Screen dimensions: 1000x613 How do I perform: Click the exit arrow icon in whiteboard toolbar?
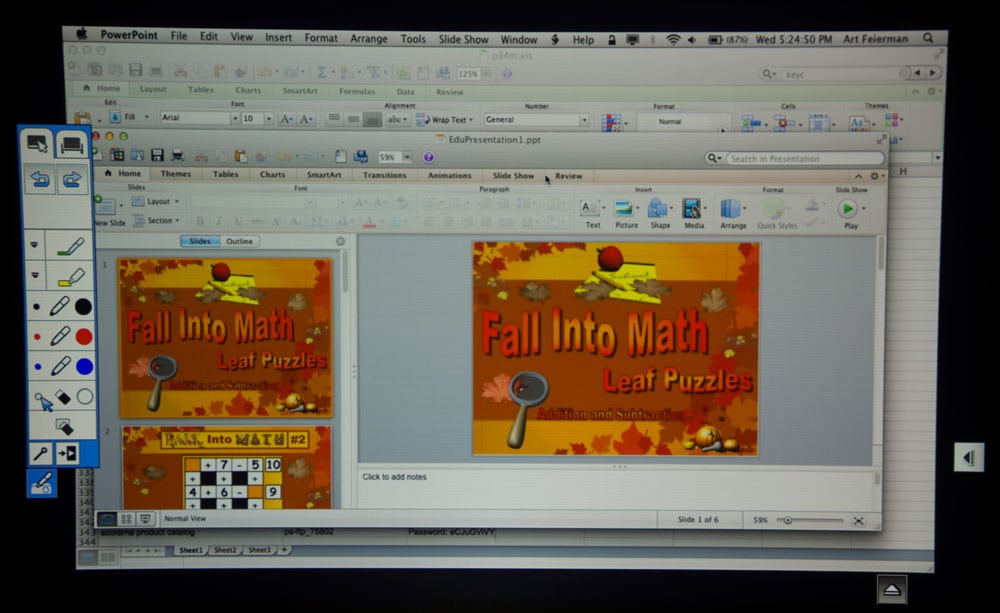pos(67,454)
